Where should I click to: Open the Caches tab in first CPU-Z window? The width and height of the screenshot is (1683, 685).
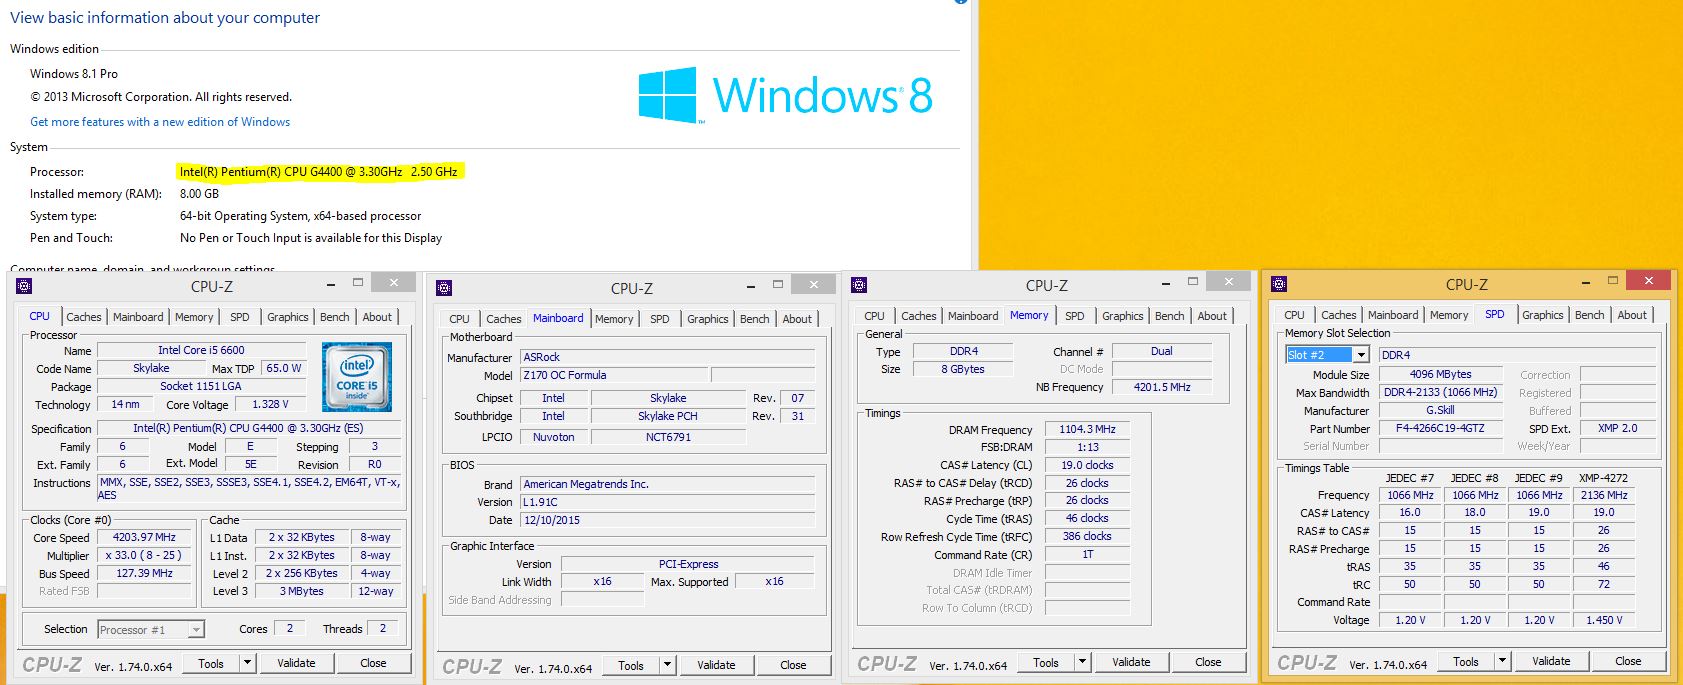pos(84,317)
